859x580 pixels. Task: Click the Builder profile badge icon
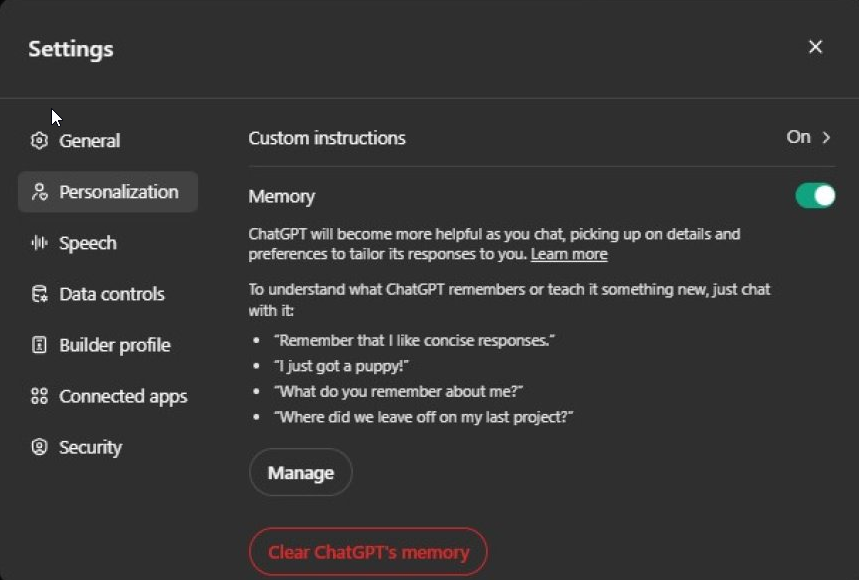coord(39,345)
